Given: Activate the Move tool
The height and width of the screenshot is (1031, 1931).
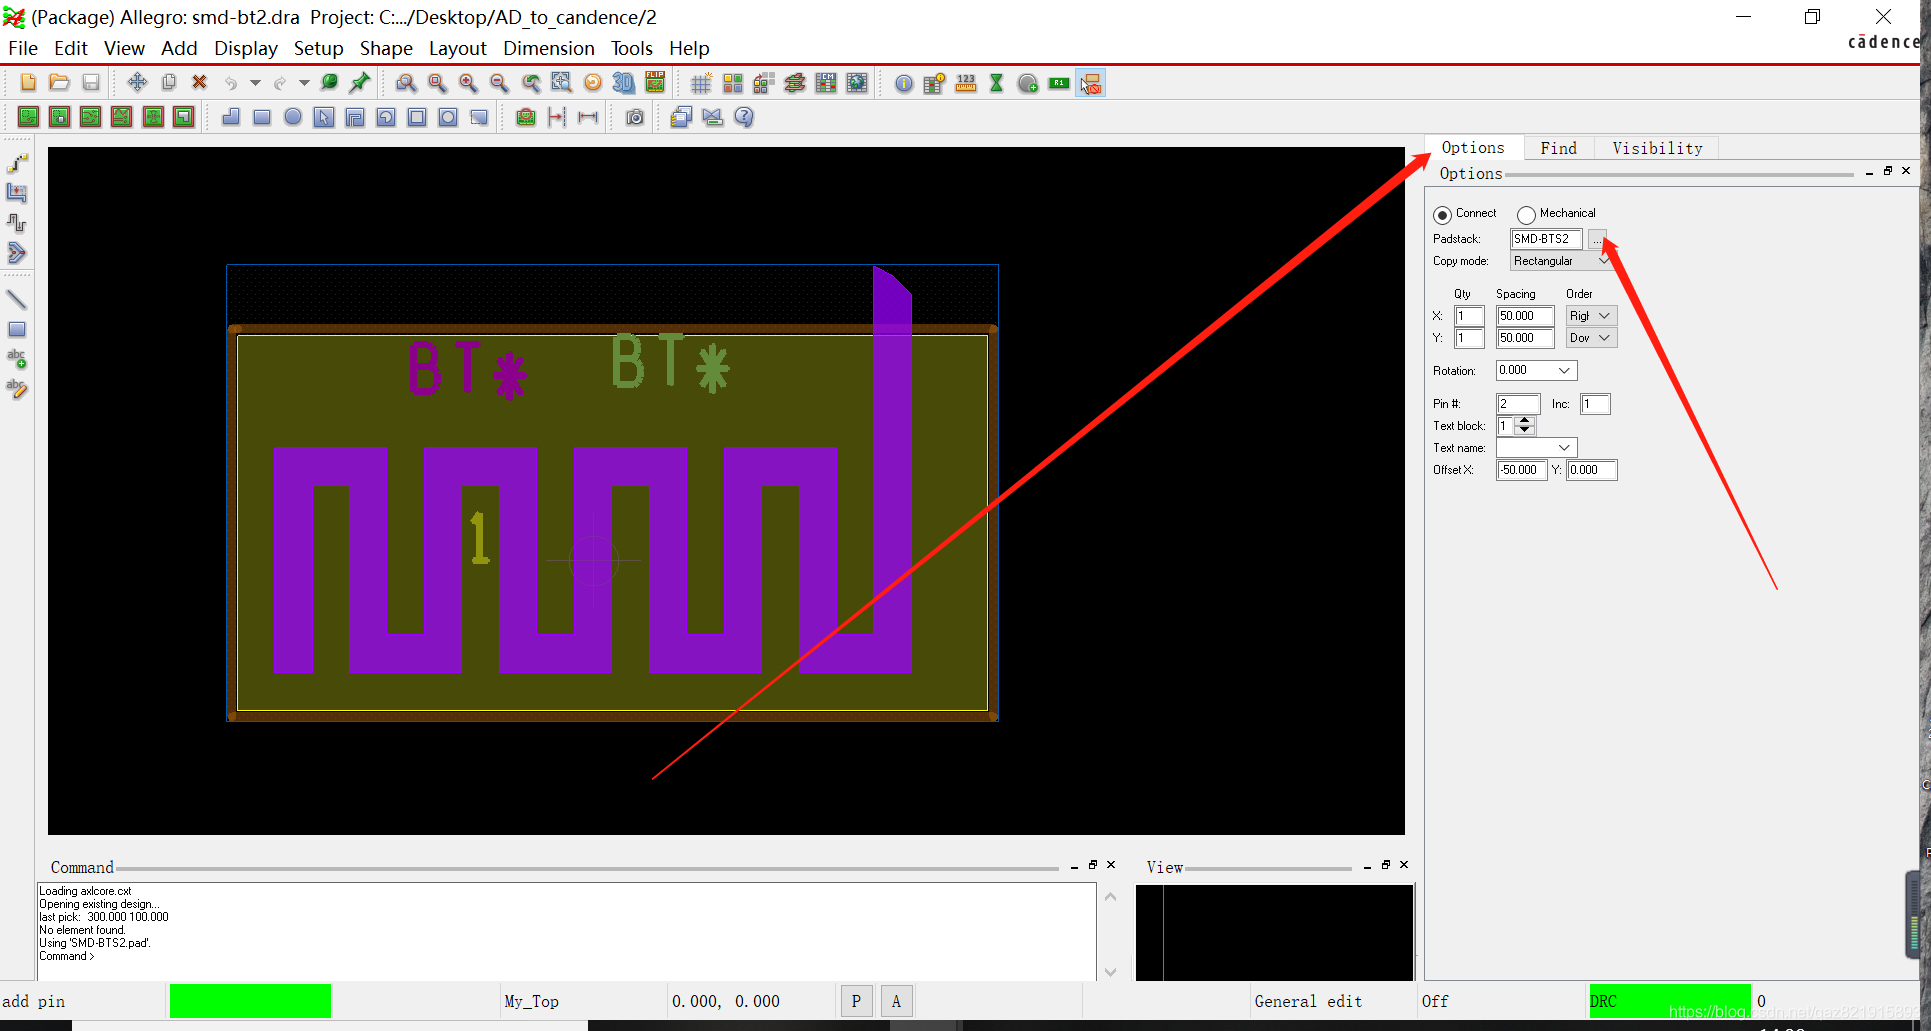Looking at the screenshot, I should 137,83.
